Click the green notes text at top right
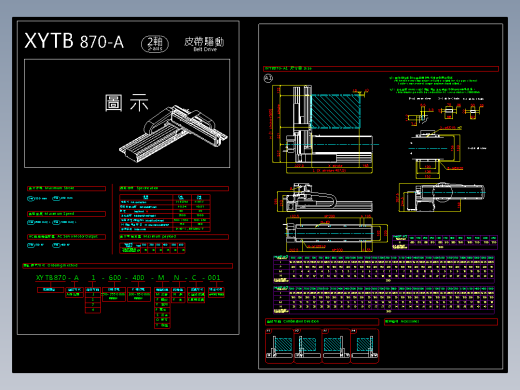Screen dimensions: 520x390 coord(434,85)
